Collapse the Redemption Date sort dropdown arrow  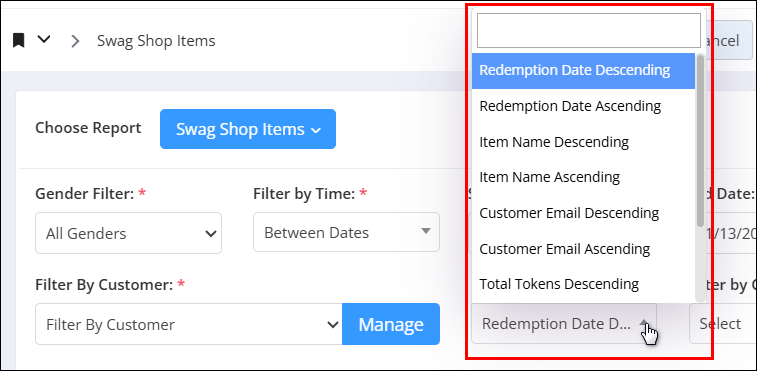(644, 322)
